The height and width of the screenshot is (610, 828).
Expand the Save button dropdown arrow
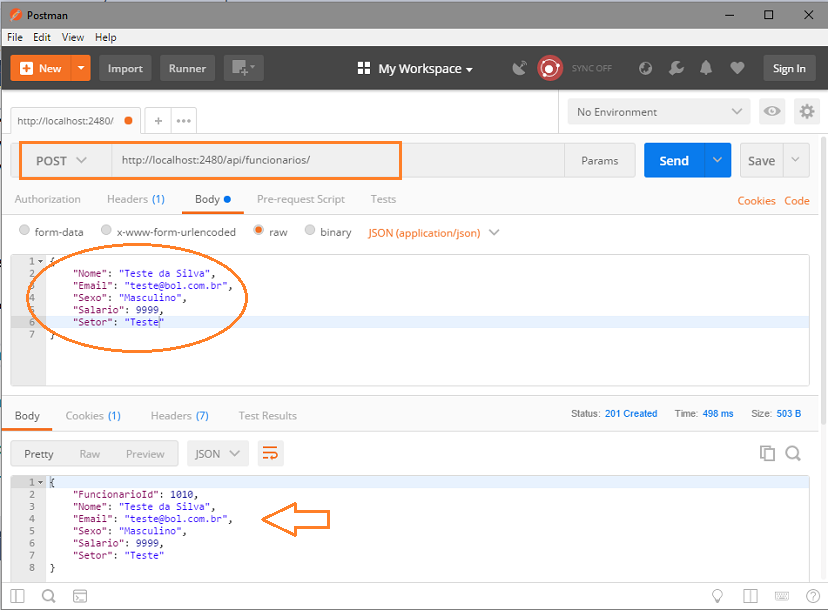click(795, 160)
